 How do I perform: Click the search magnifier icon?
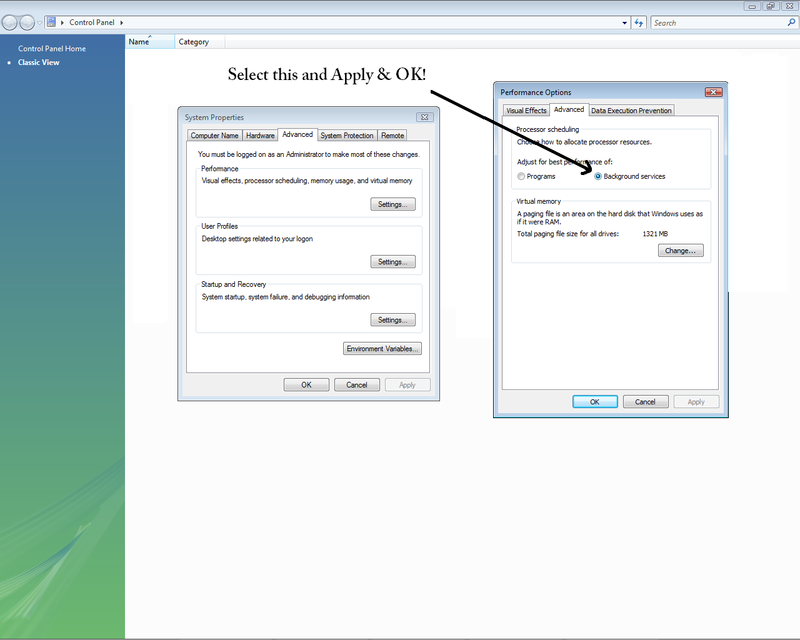tap(791, 22)
